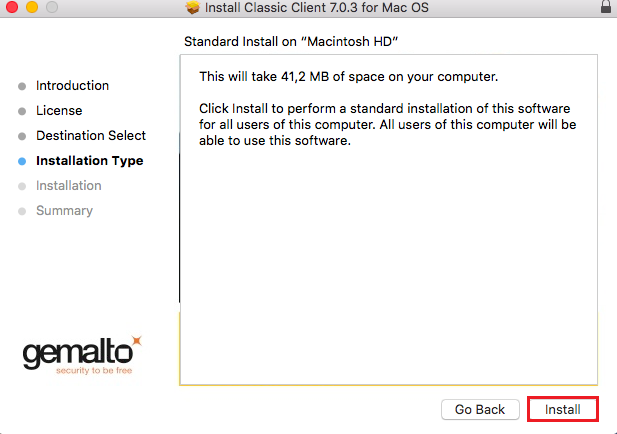Click the light bullet beside Summary
This screenshot has height=434, width=617.
tap(22, 211)
